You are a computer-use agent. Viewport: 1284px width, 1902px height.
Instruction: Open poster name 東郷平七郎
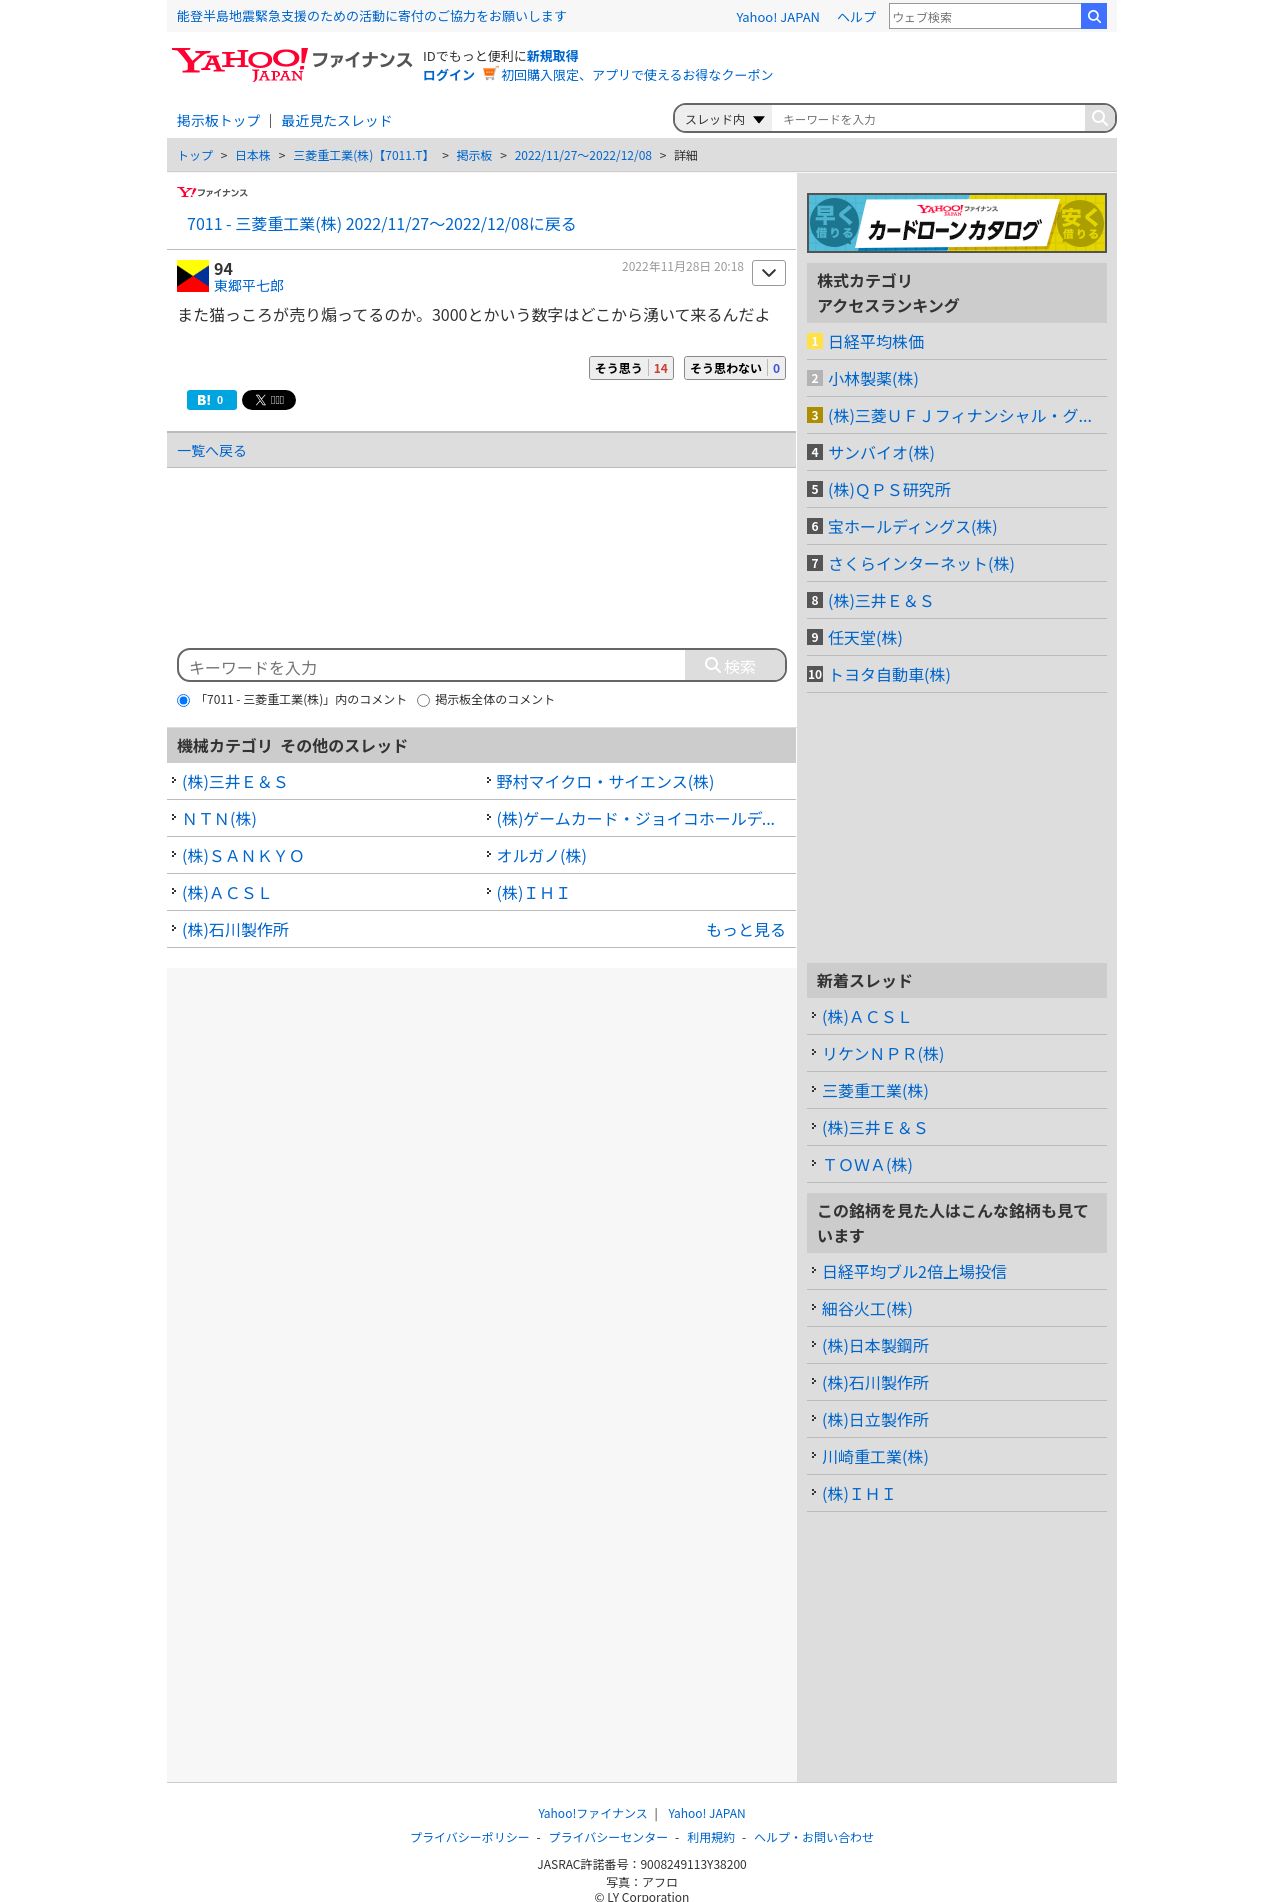249,286
